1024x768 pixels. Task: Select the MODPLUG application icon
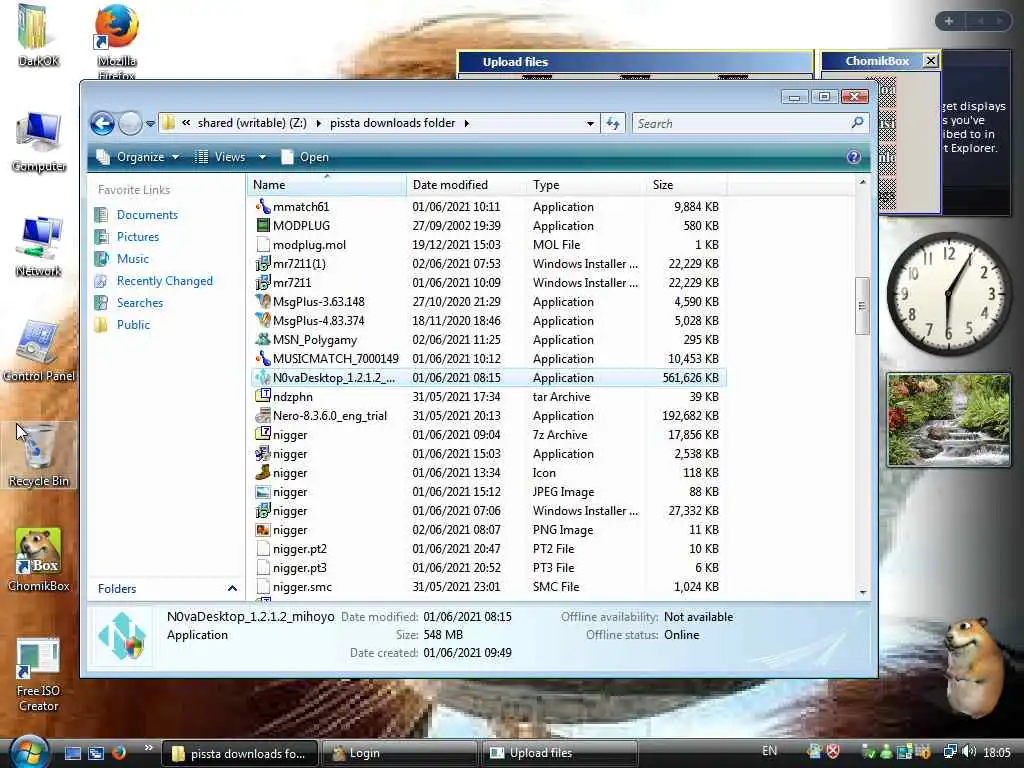tap(263, 225)
